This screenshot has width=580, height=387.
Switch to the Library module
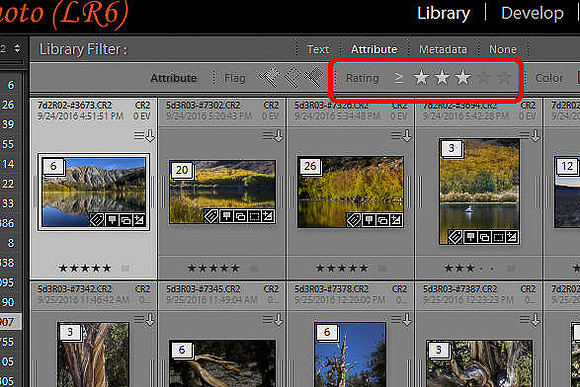click(x=443, y=14)
